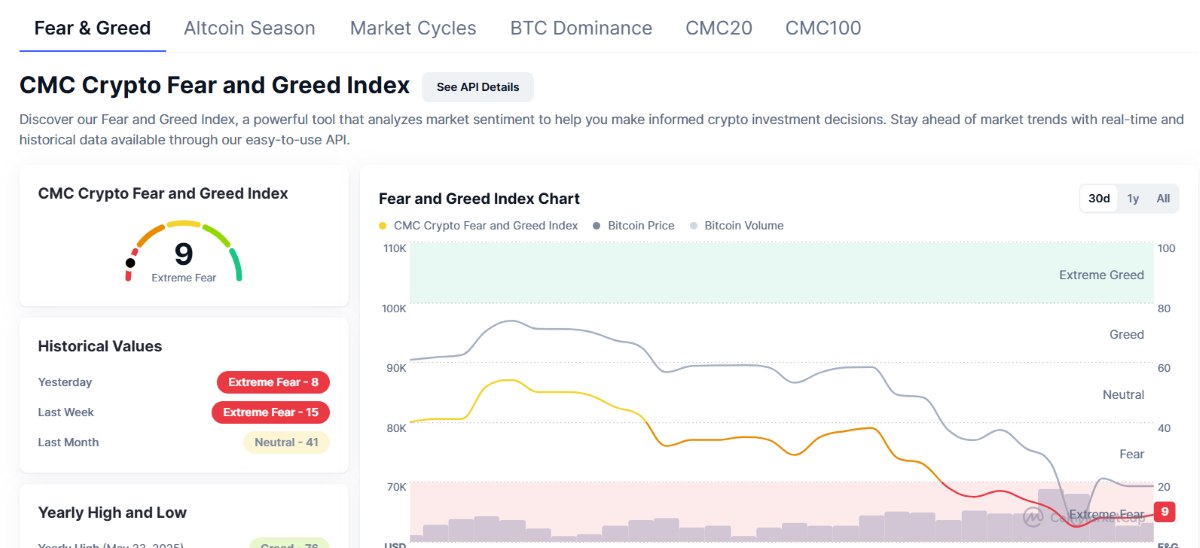1200x548 pixels.
Task: Click the Extreme Greed zone on chart
Action: click(x=782, y=272)
